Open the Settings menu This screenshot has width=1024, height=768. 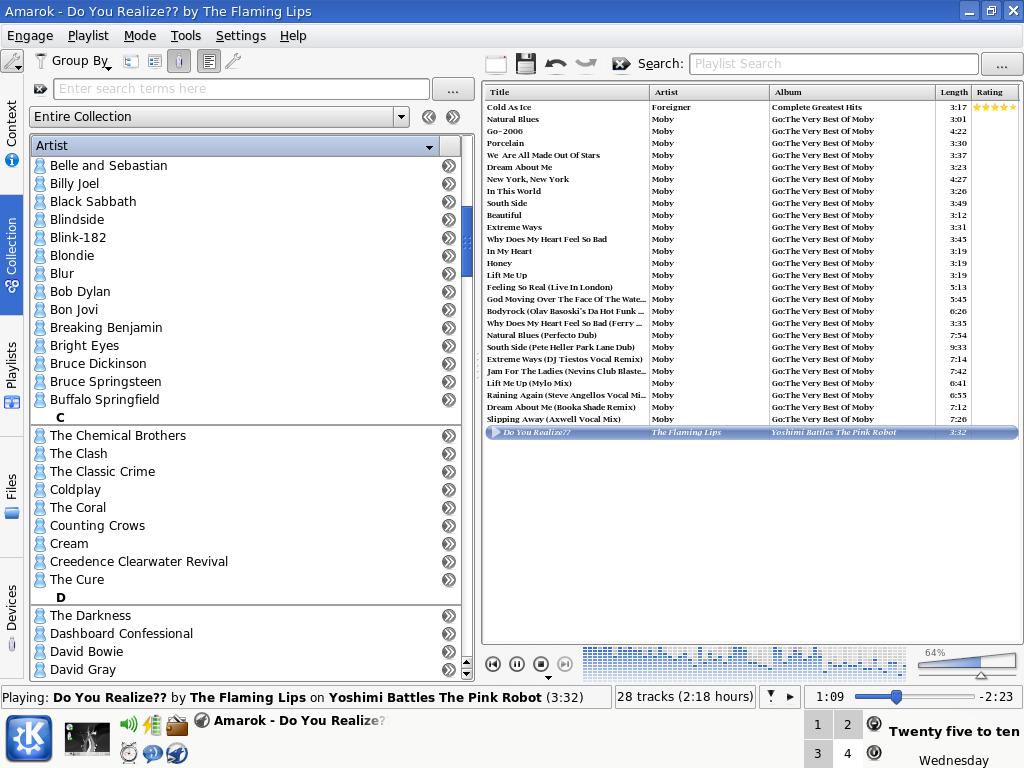coord(240,36)
